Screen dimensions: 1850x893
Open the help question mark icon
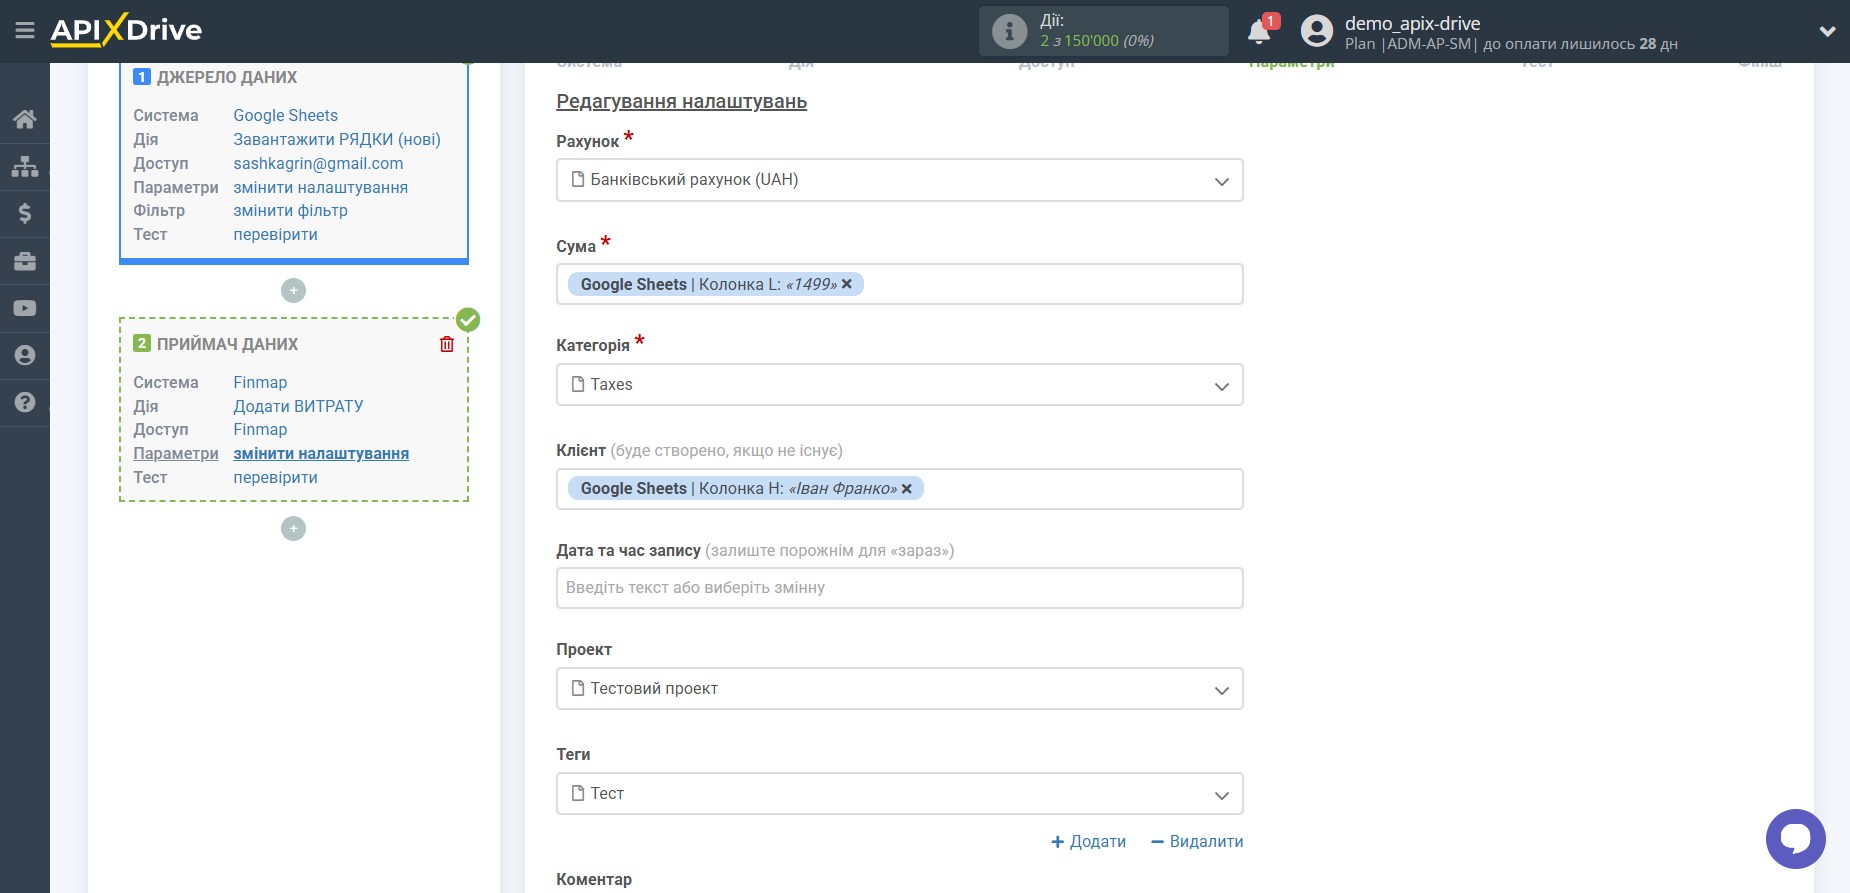click(x=25, y=402)
